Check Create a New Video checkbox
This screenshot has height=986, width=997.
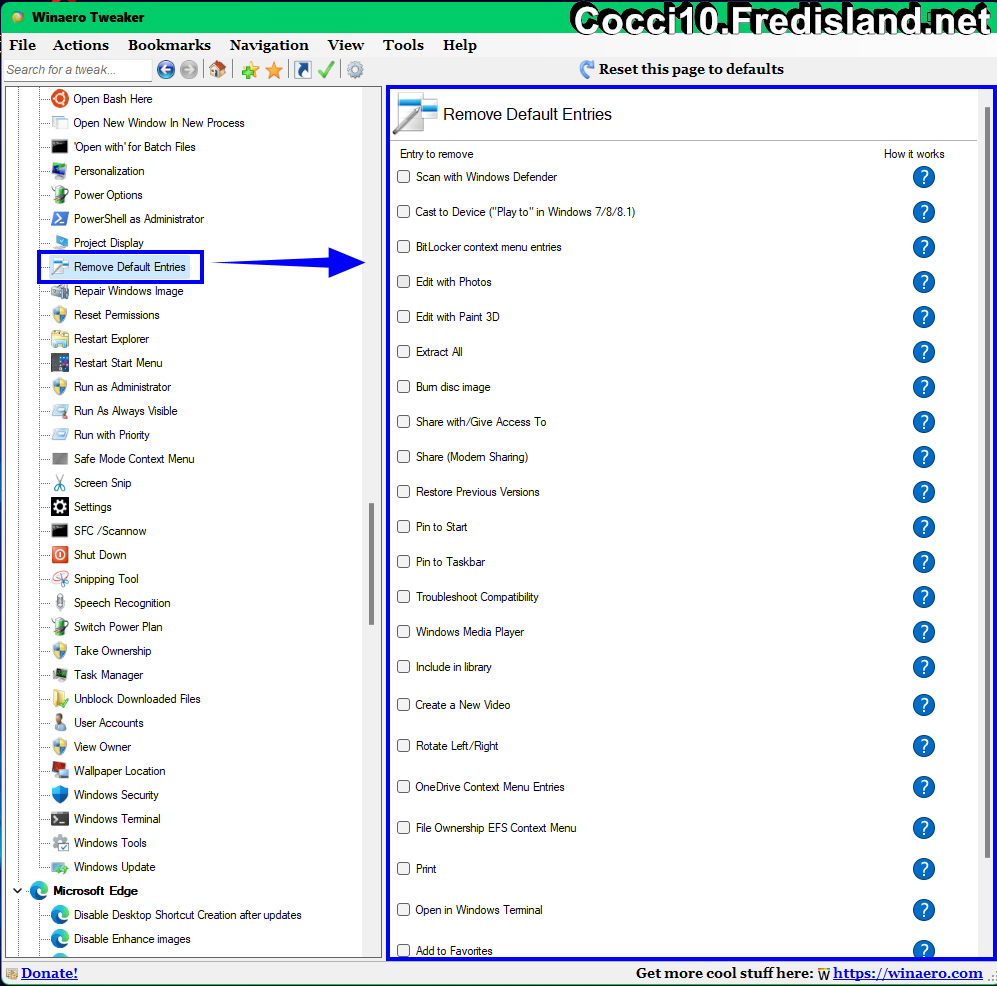coord(403,704)
